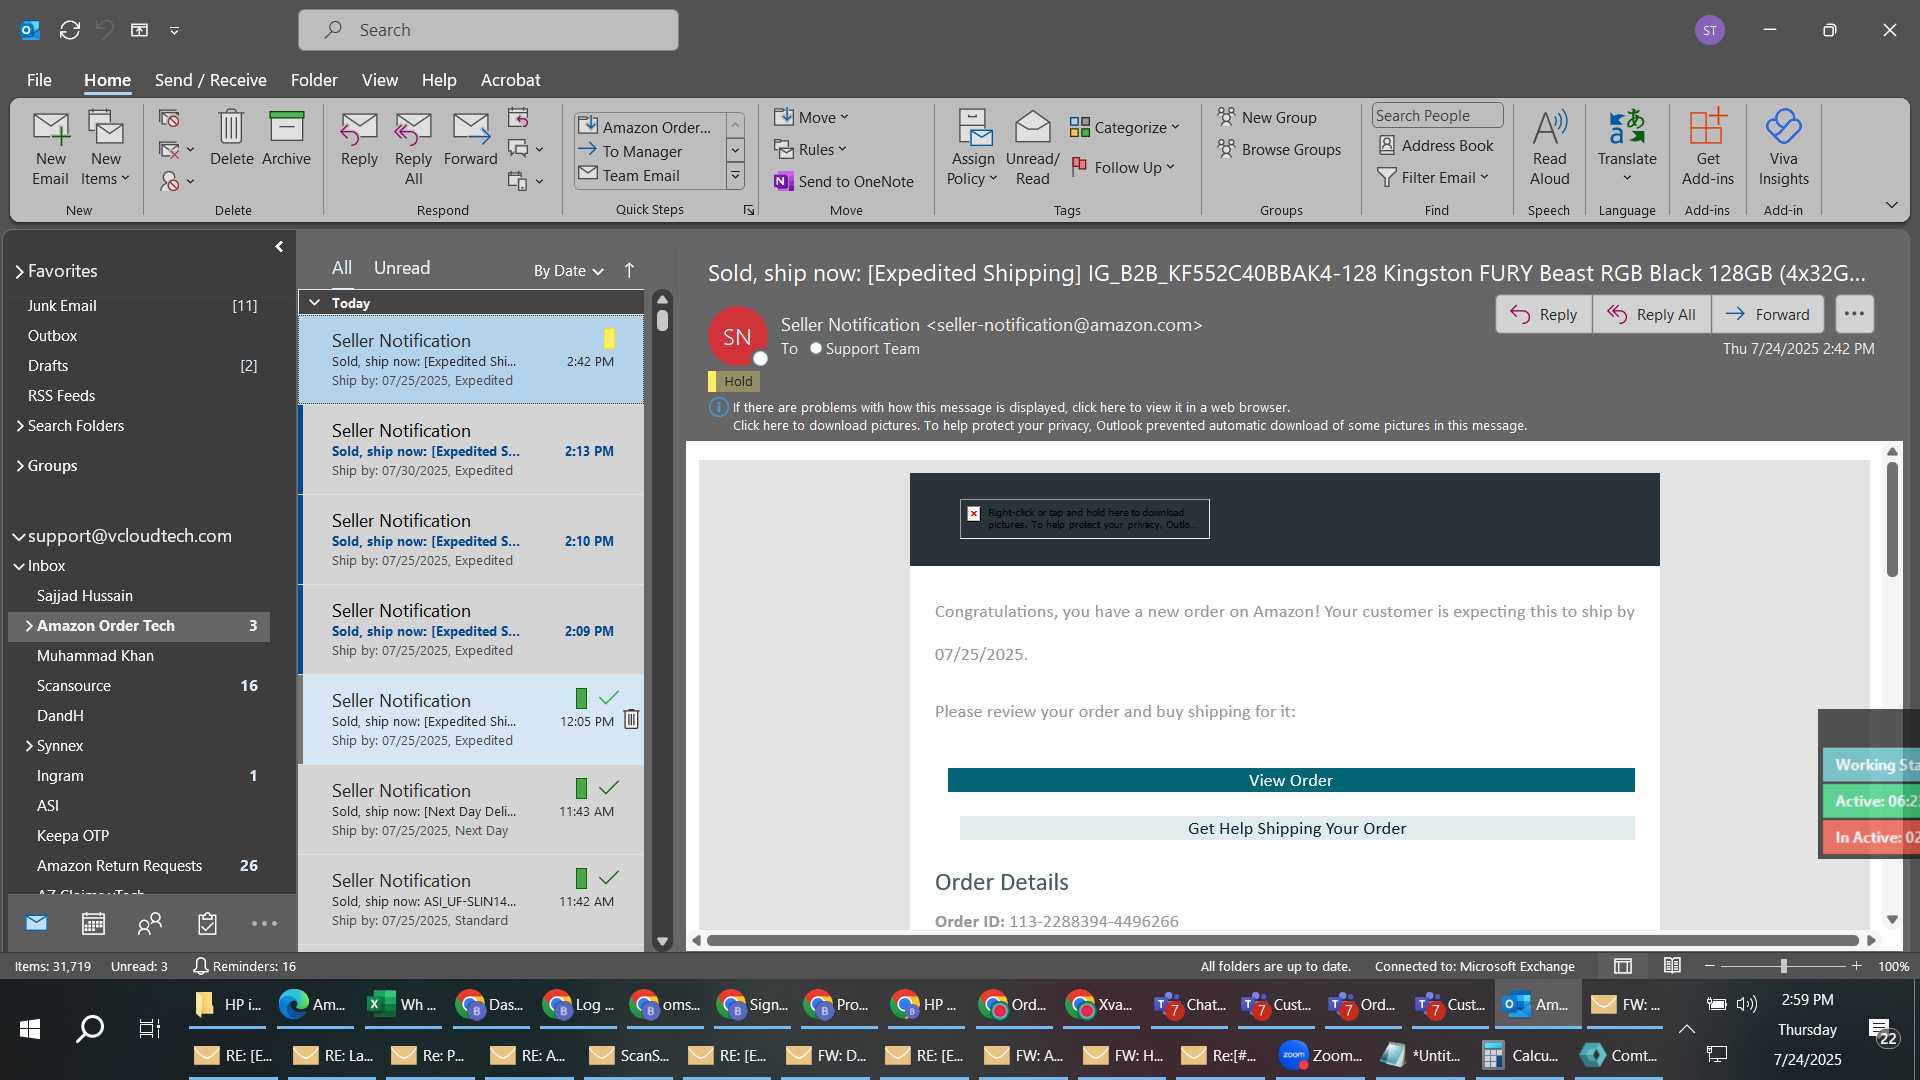Screen dimensions: 1920x1080
Task: Open Filter Email dropdown
Action: coord(1433,177)
